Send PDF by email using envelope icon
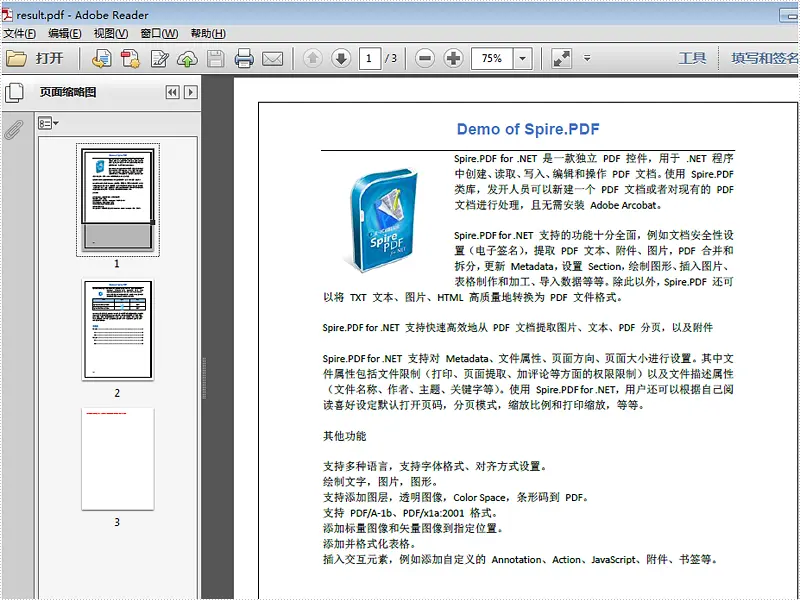The height and width of the screenshot is (600, 800). tap(271, 58)
